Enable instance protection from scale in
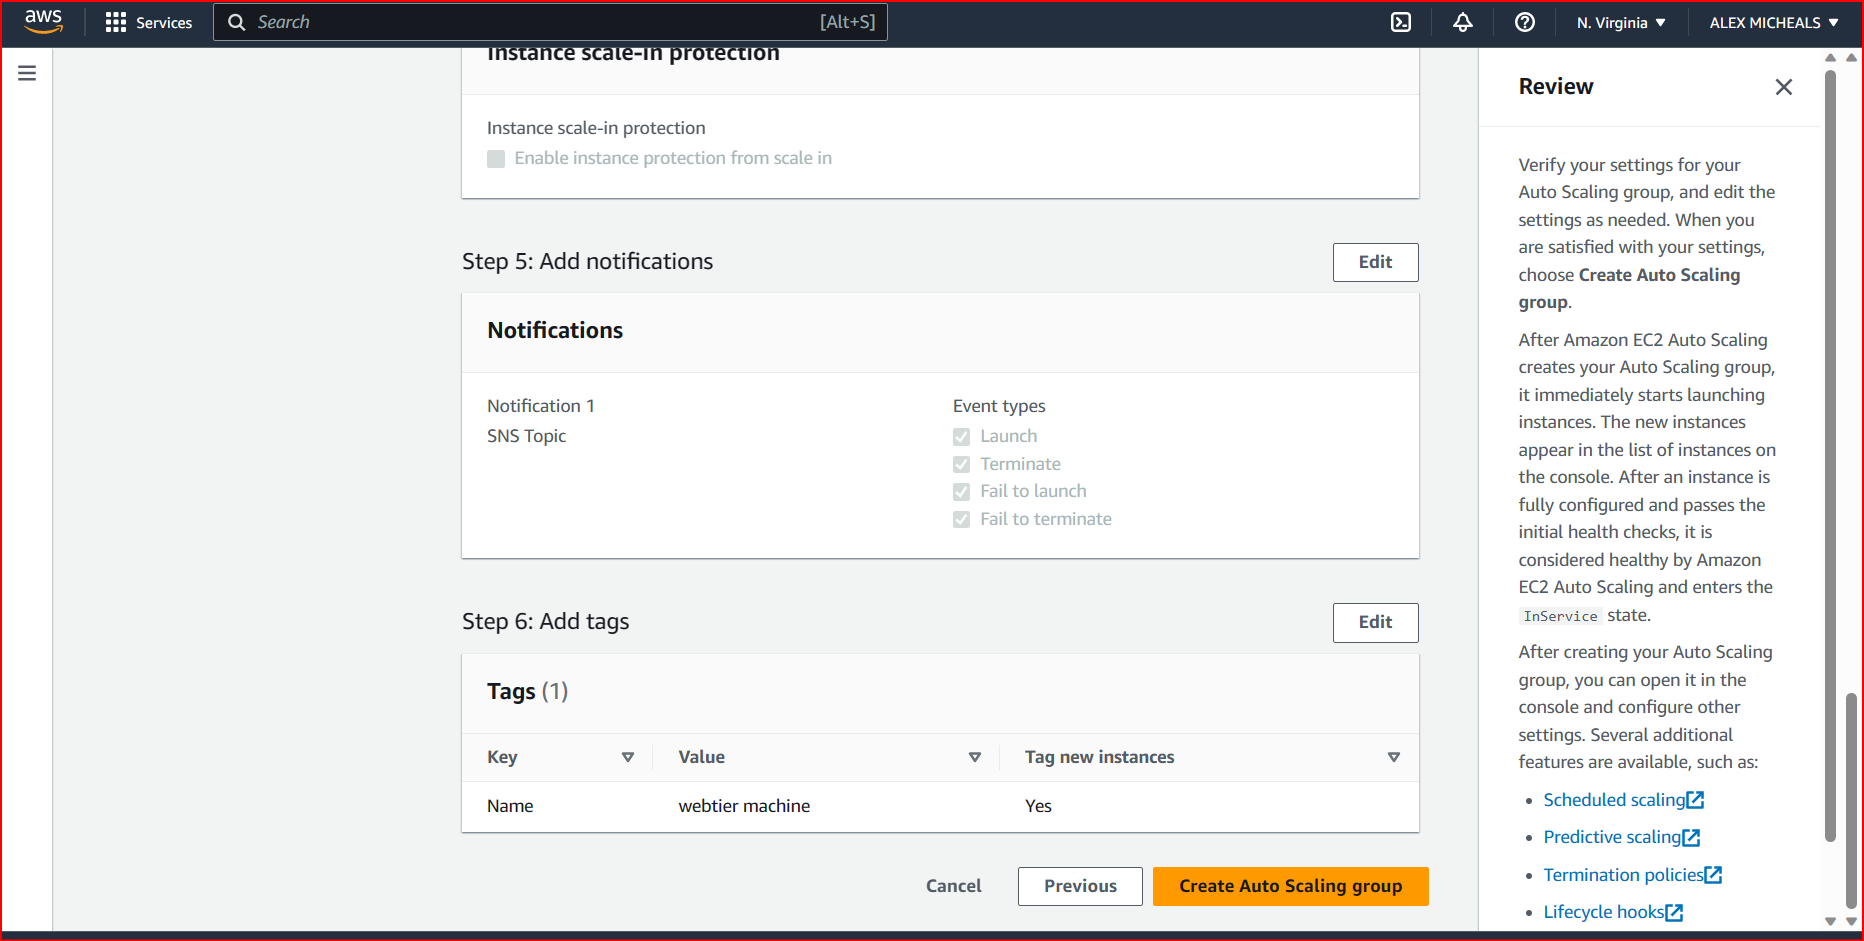1864x941 pixels. [496, 158]
